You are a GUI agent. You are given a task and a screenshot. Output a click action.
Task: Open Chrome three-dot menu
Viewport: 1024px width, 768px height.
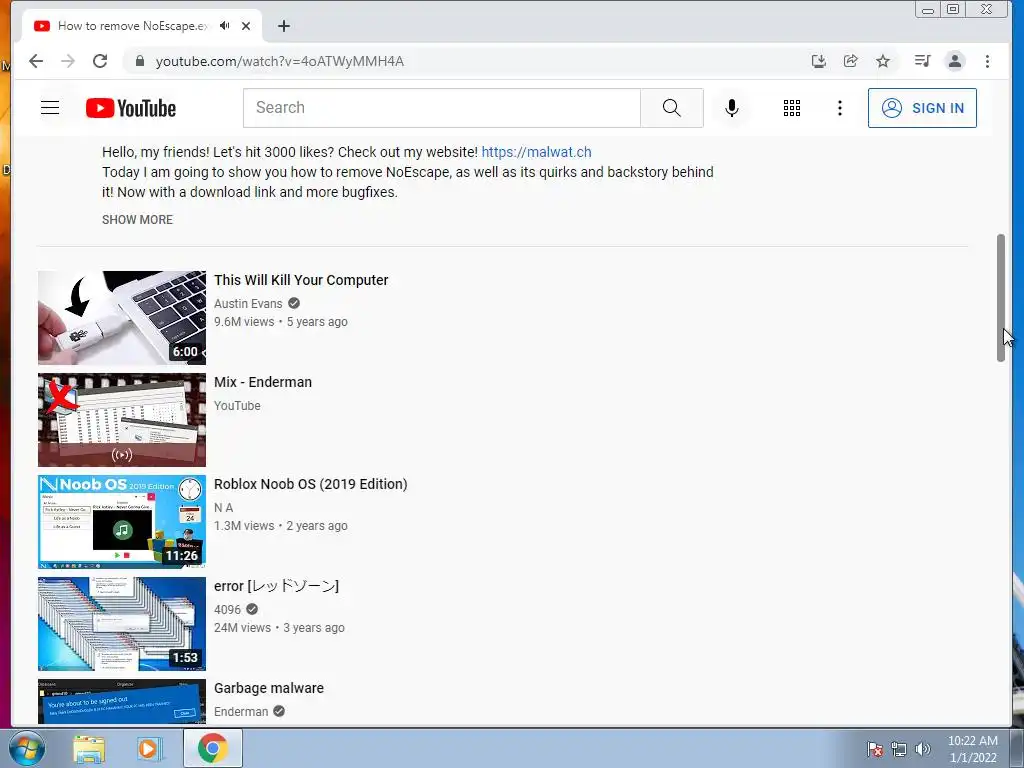click(987, 61)
